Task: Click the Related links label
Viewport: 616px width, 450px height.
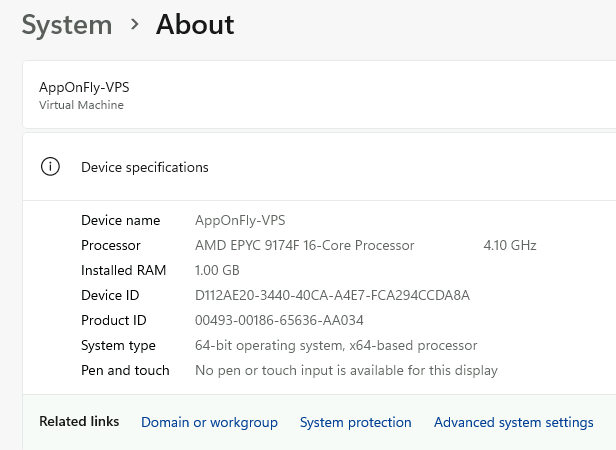Action: pyautogui.click(x=79, y=422)
